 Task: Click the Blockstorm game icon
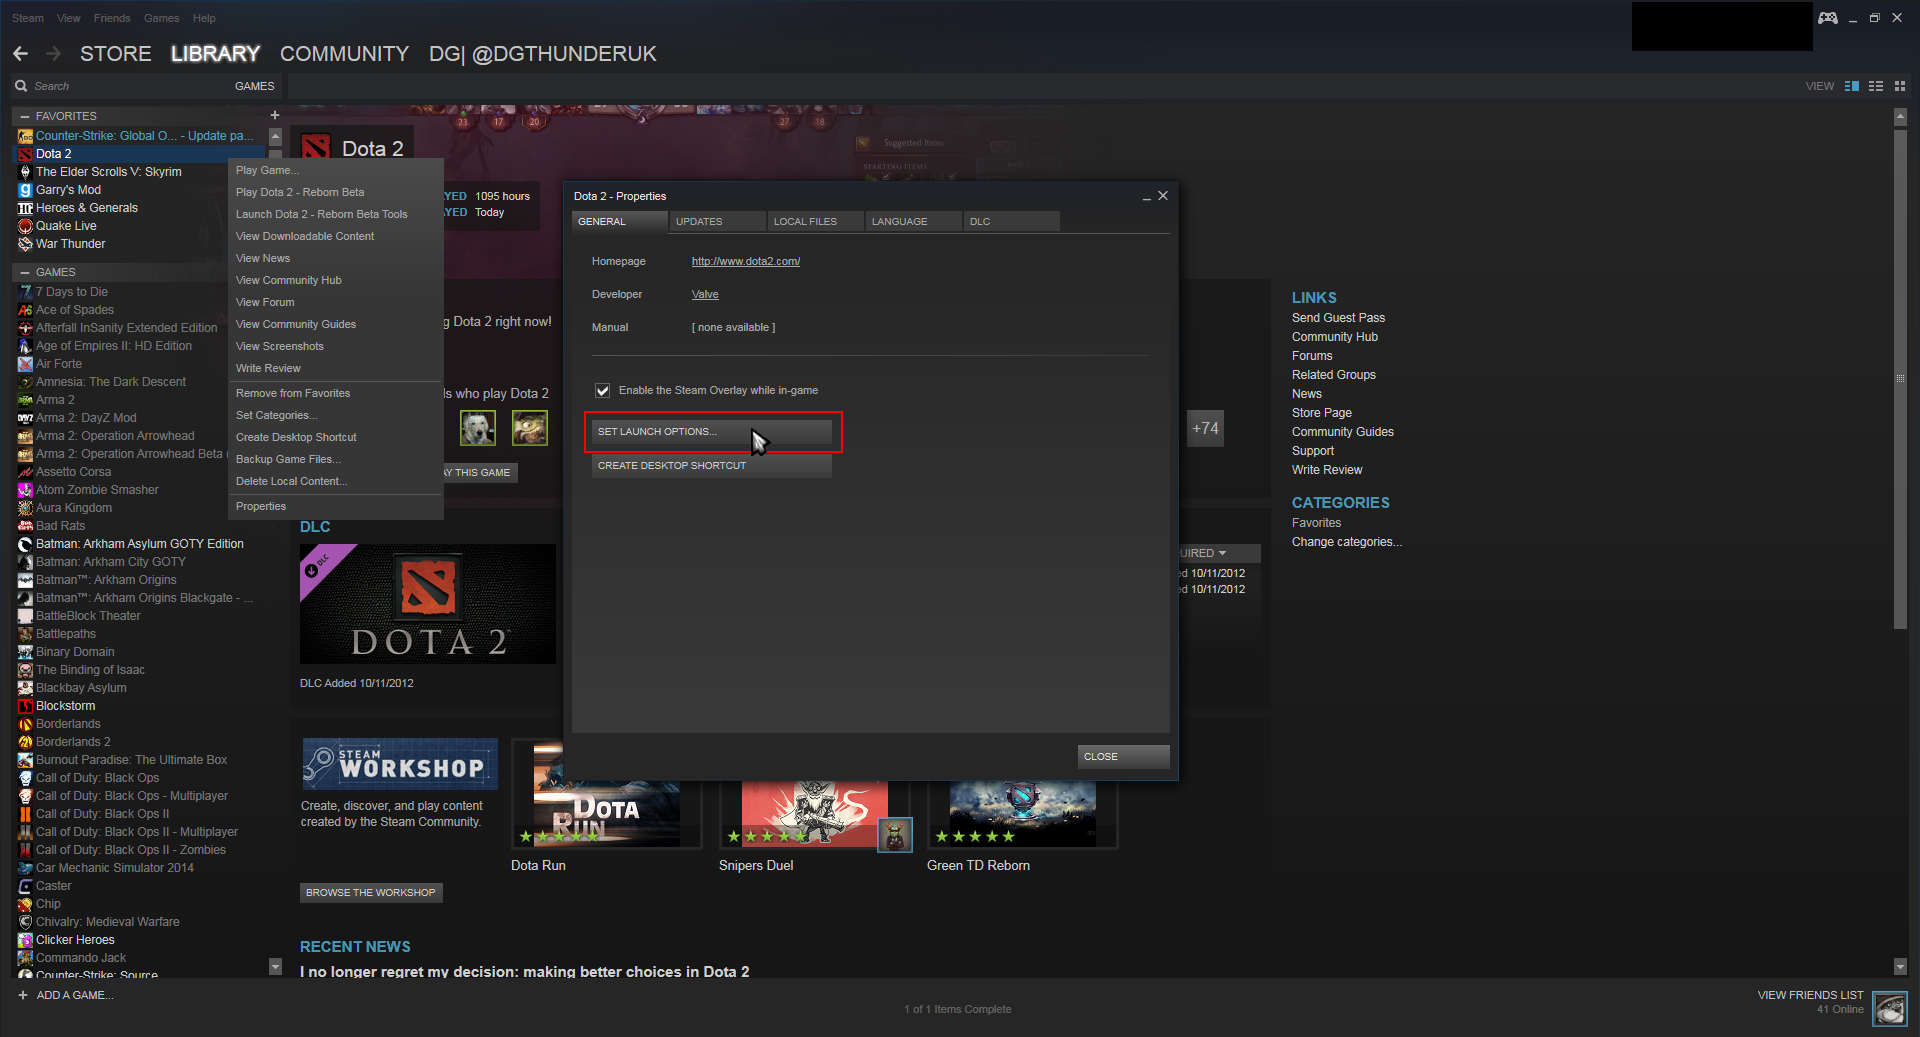(26, 706)
